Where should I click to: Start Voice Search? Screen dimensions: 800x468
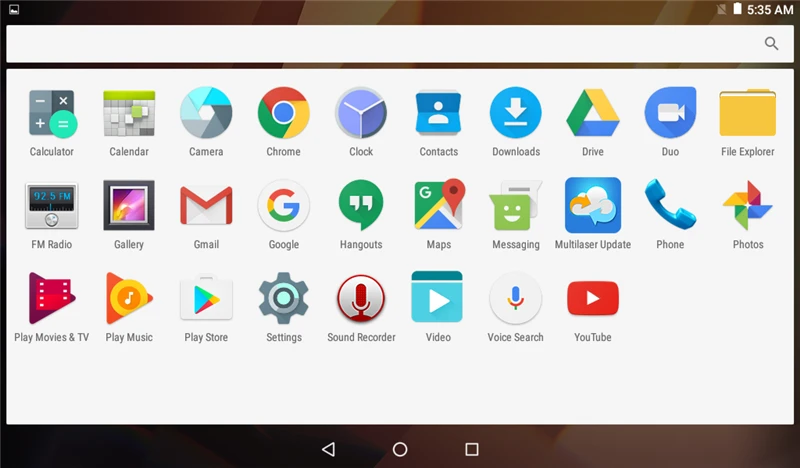516,299
